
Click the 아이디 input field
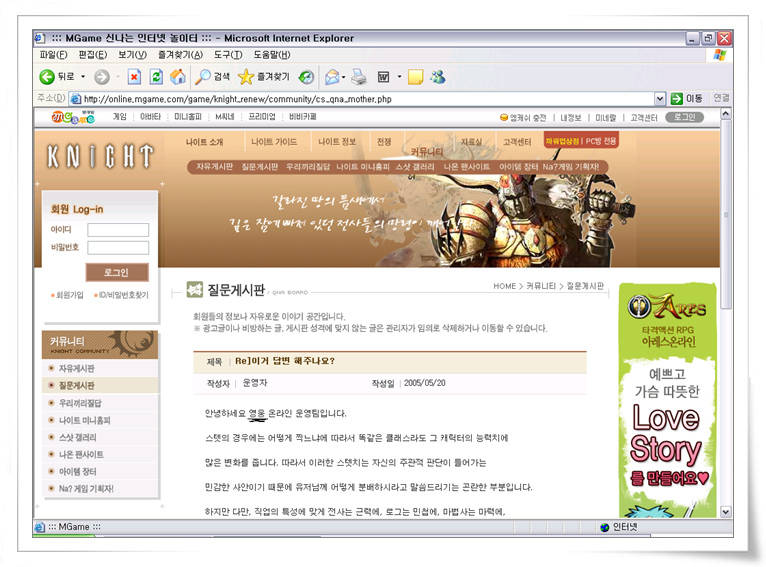(x=118, y=230)
